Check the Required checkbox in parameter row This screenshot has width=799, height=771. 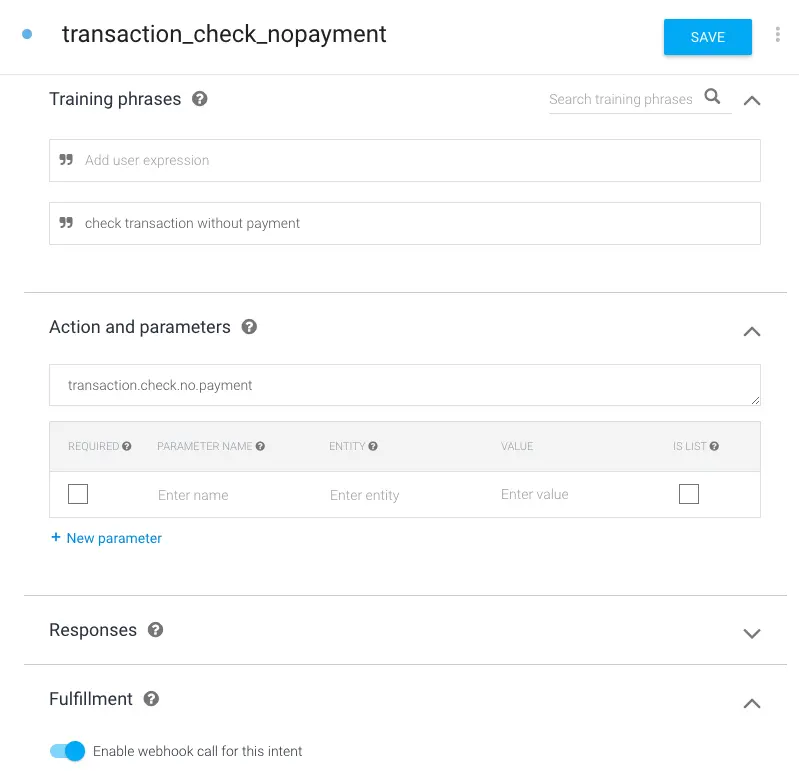coord(78,494)
